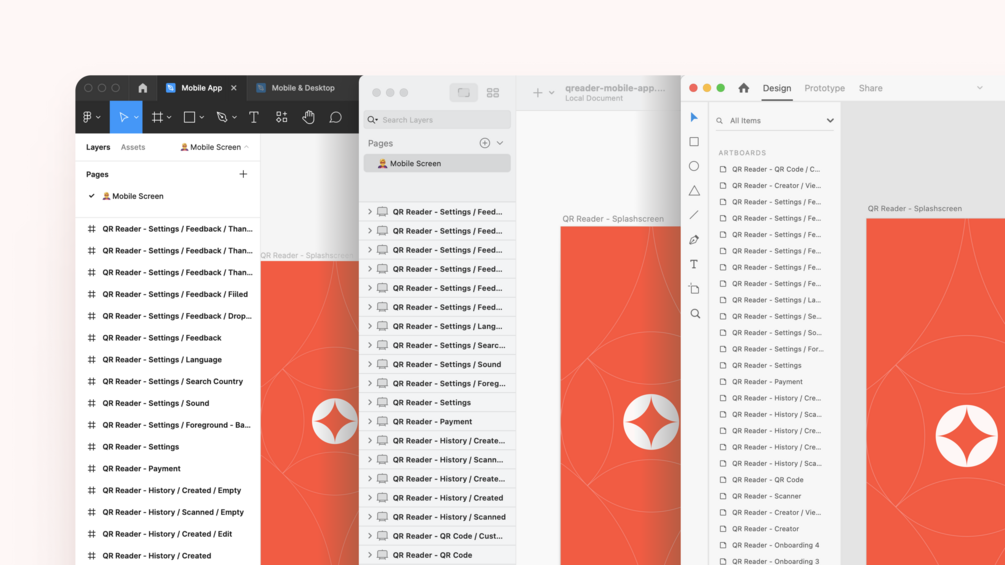Open the Resources components tool in Figma
The width and height of the screenshot is (1005, 565).
click(x=281, y=117)
